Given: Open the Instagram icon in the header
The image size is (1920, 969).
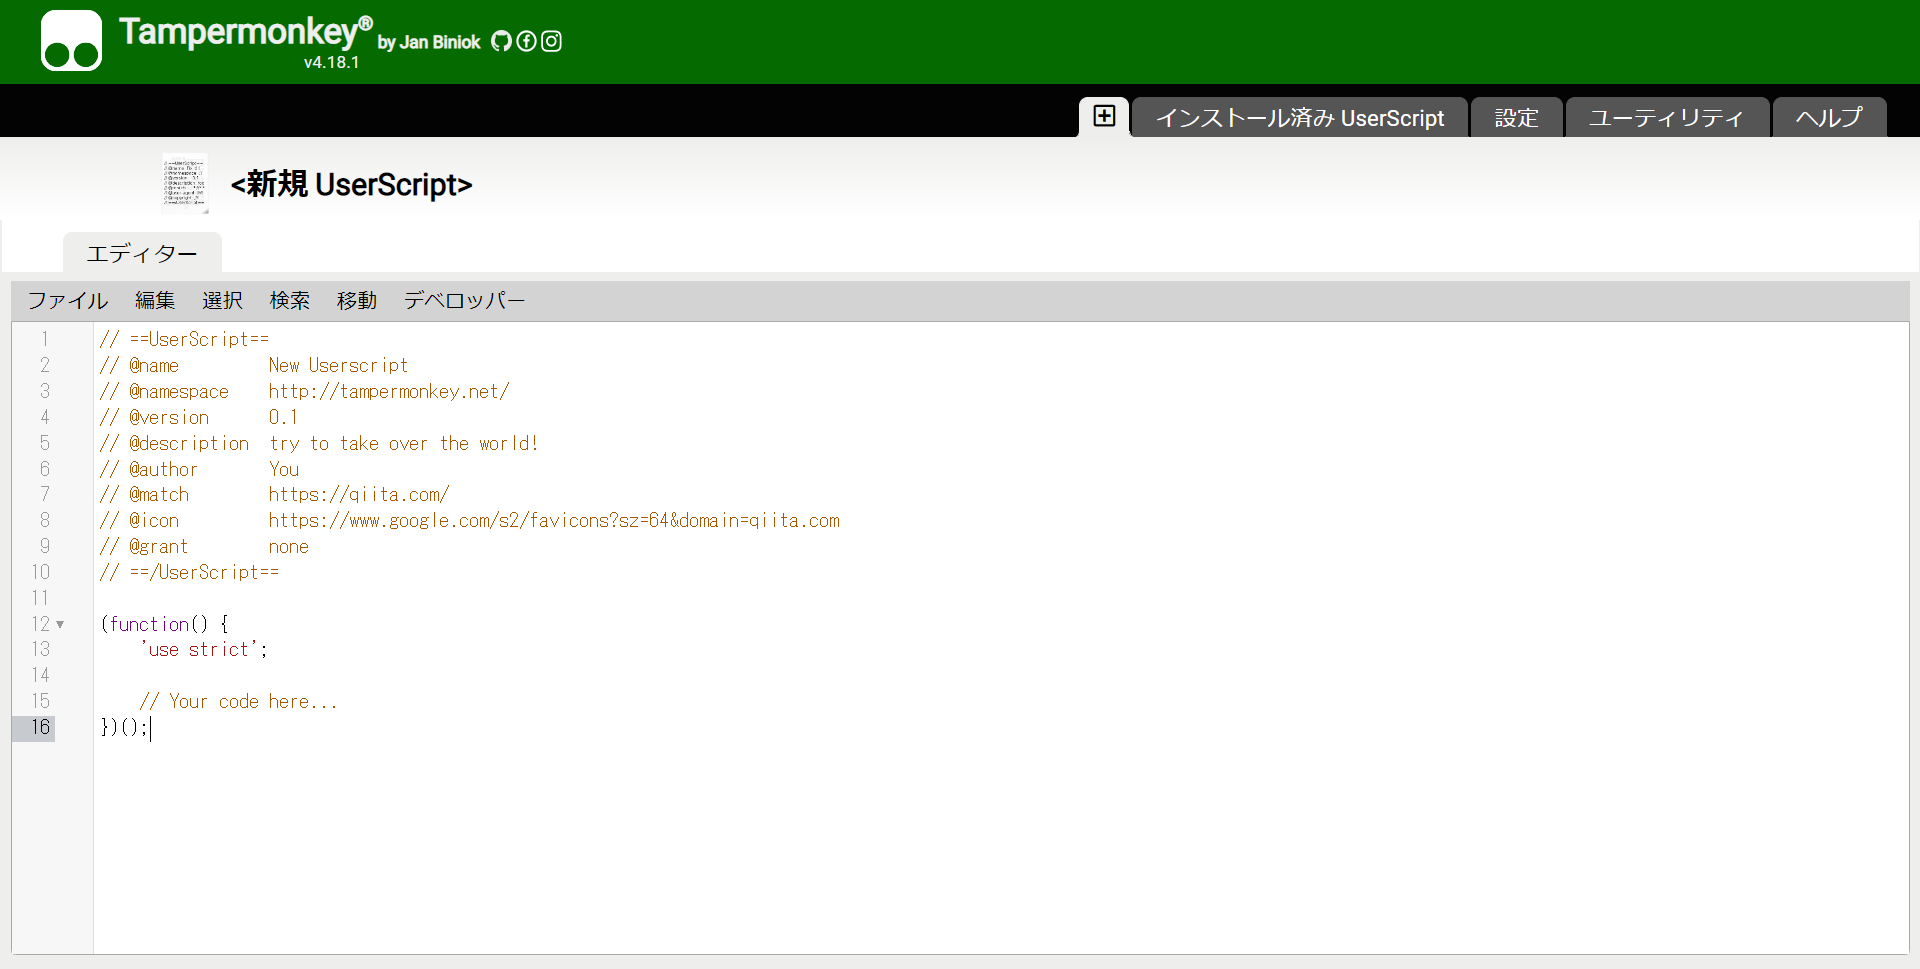Looking at the screenshot, I should pyautogui.click(x=551, y=41).
